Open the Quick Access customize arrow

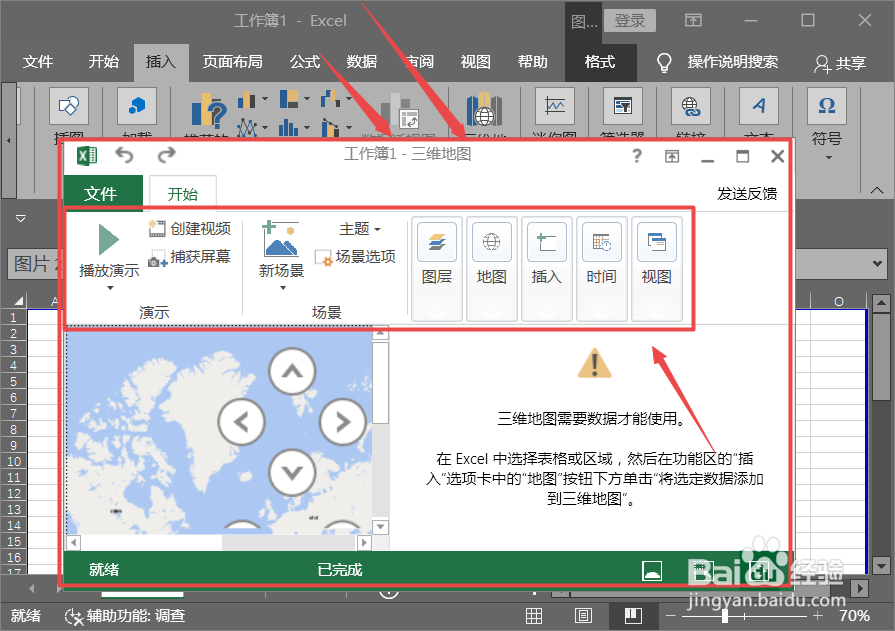coord(21,218)
